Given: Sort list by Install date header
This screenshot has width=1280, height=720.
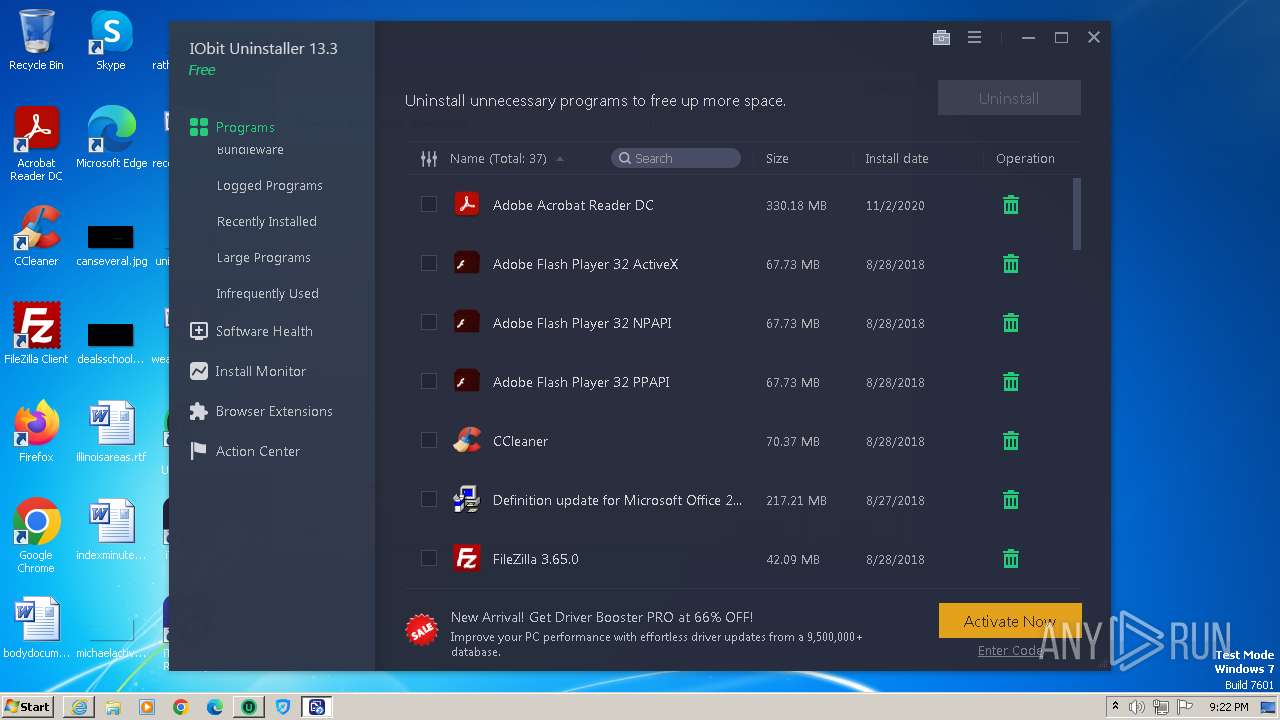Looking at the screenshot, I should pos(896,158).
